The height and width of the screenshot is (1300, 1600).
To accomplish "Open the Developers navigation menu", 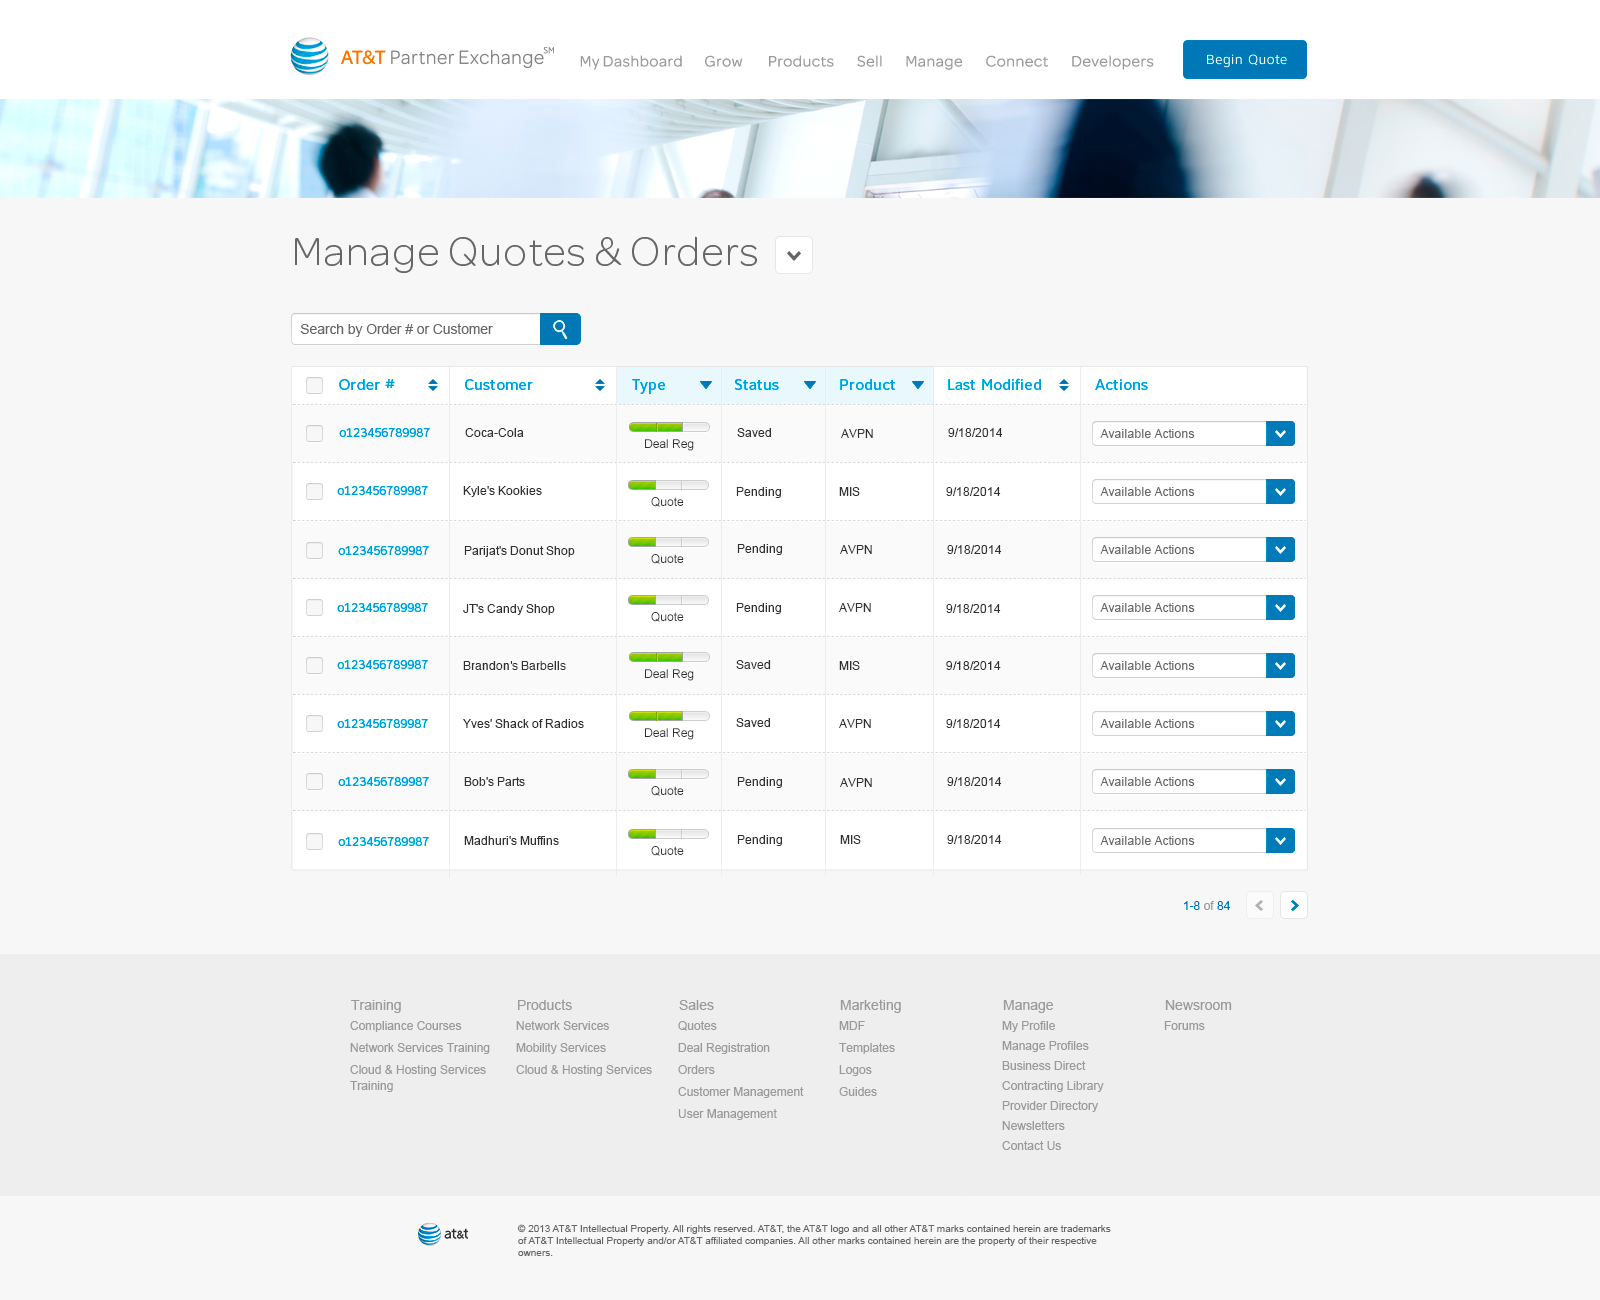I will point(1112,61).
